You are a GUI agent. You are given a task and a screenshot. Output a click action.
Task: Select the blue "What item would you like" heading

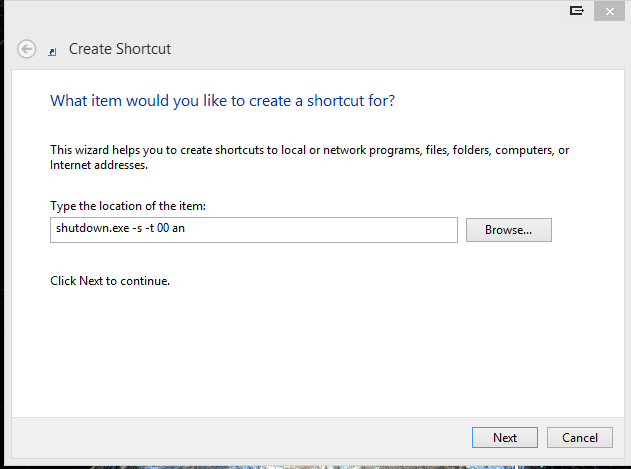(x=222, y=101)
